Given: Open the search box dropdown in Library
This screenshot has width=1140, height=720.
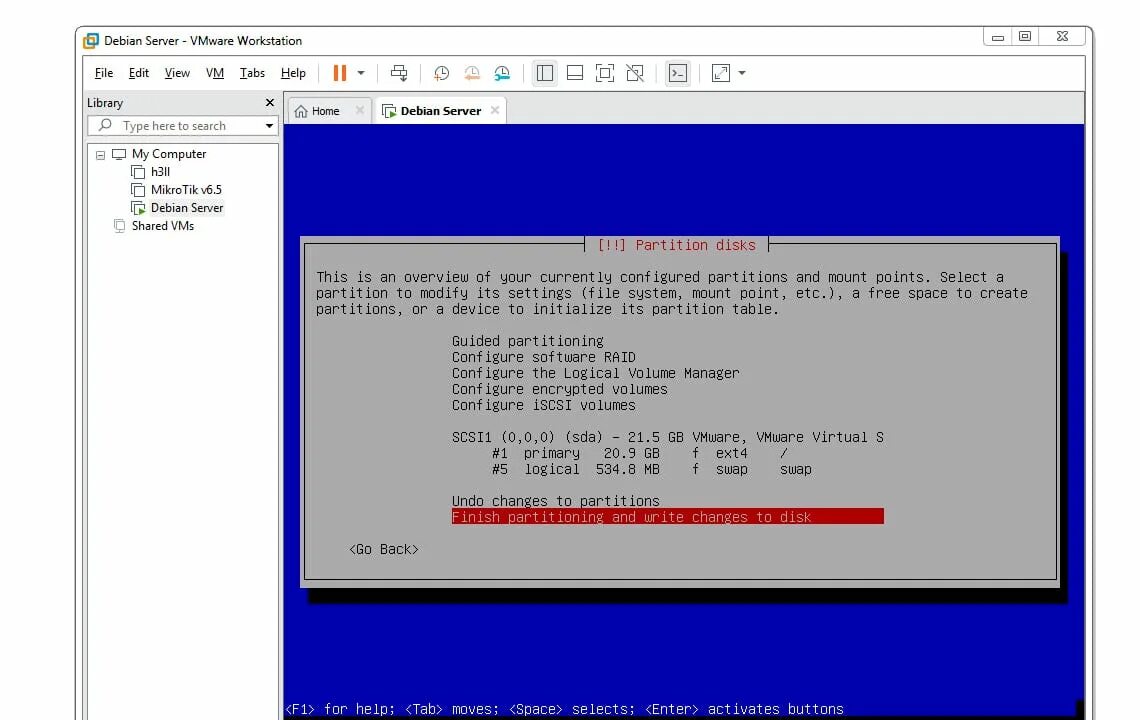Looking at the screenshot, I should tap(267, 125).
